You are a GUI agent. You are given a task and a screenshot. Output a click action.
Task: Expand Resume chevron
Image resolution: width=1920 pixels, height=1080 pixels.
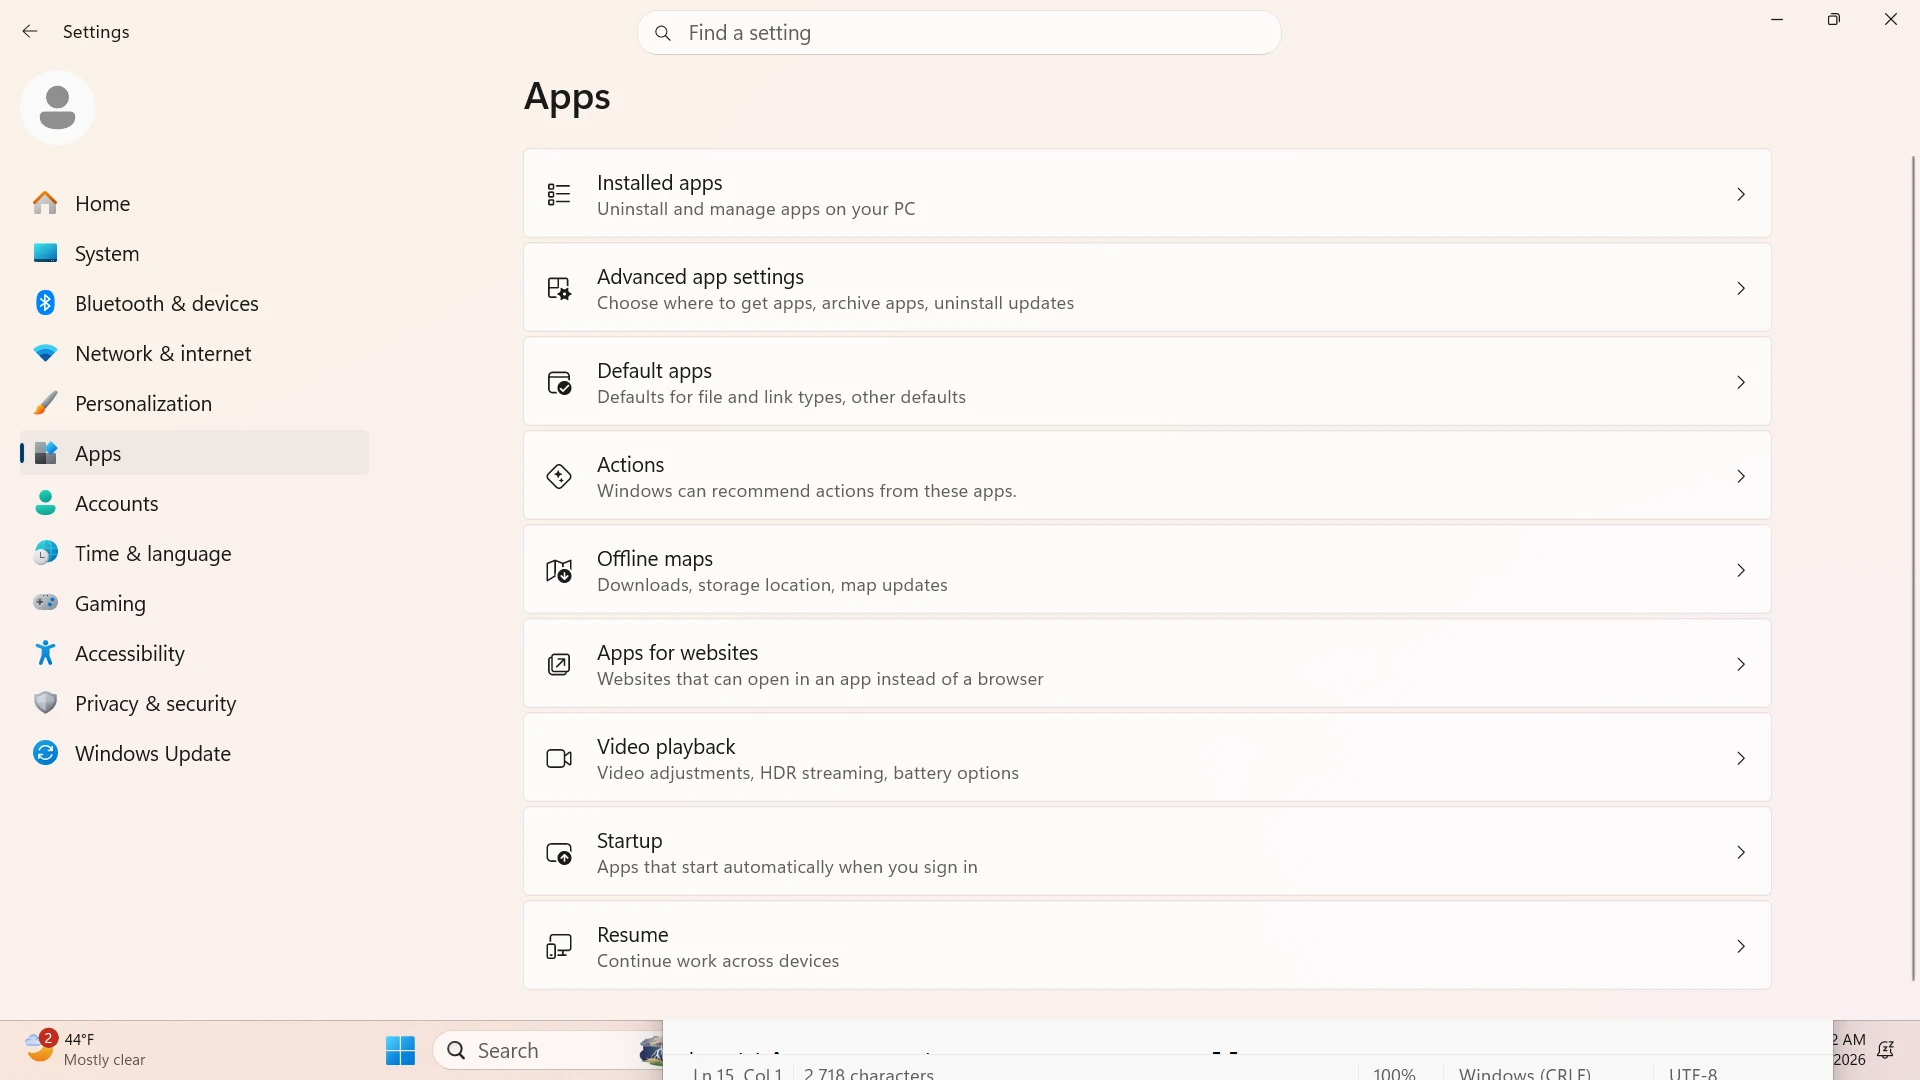pos(1741,946)
